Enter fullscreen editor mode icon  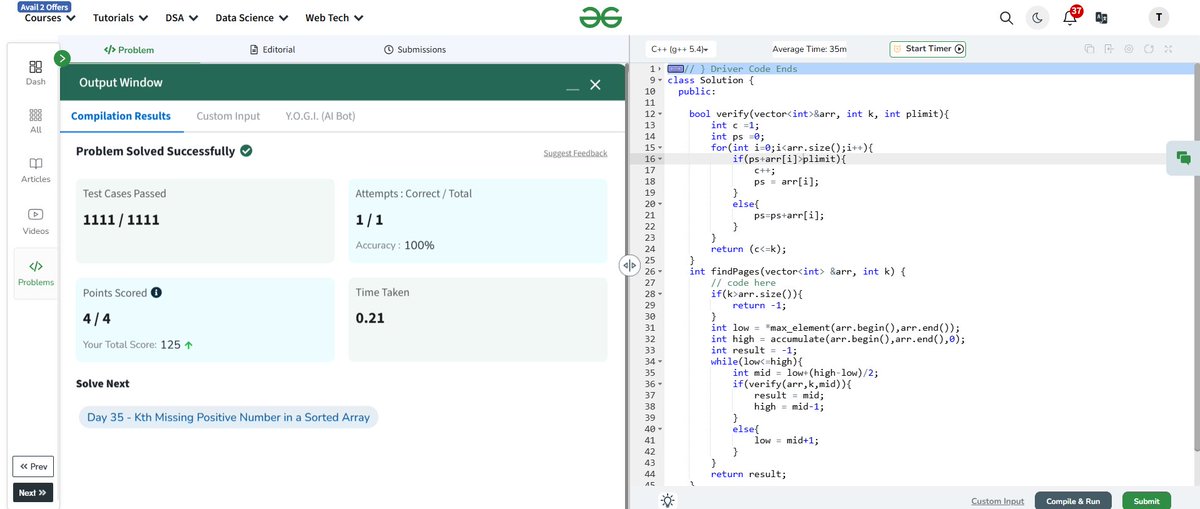[x=1168, y=49]
